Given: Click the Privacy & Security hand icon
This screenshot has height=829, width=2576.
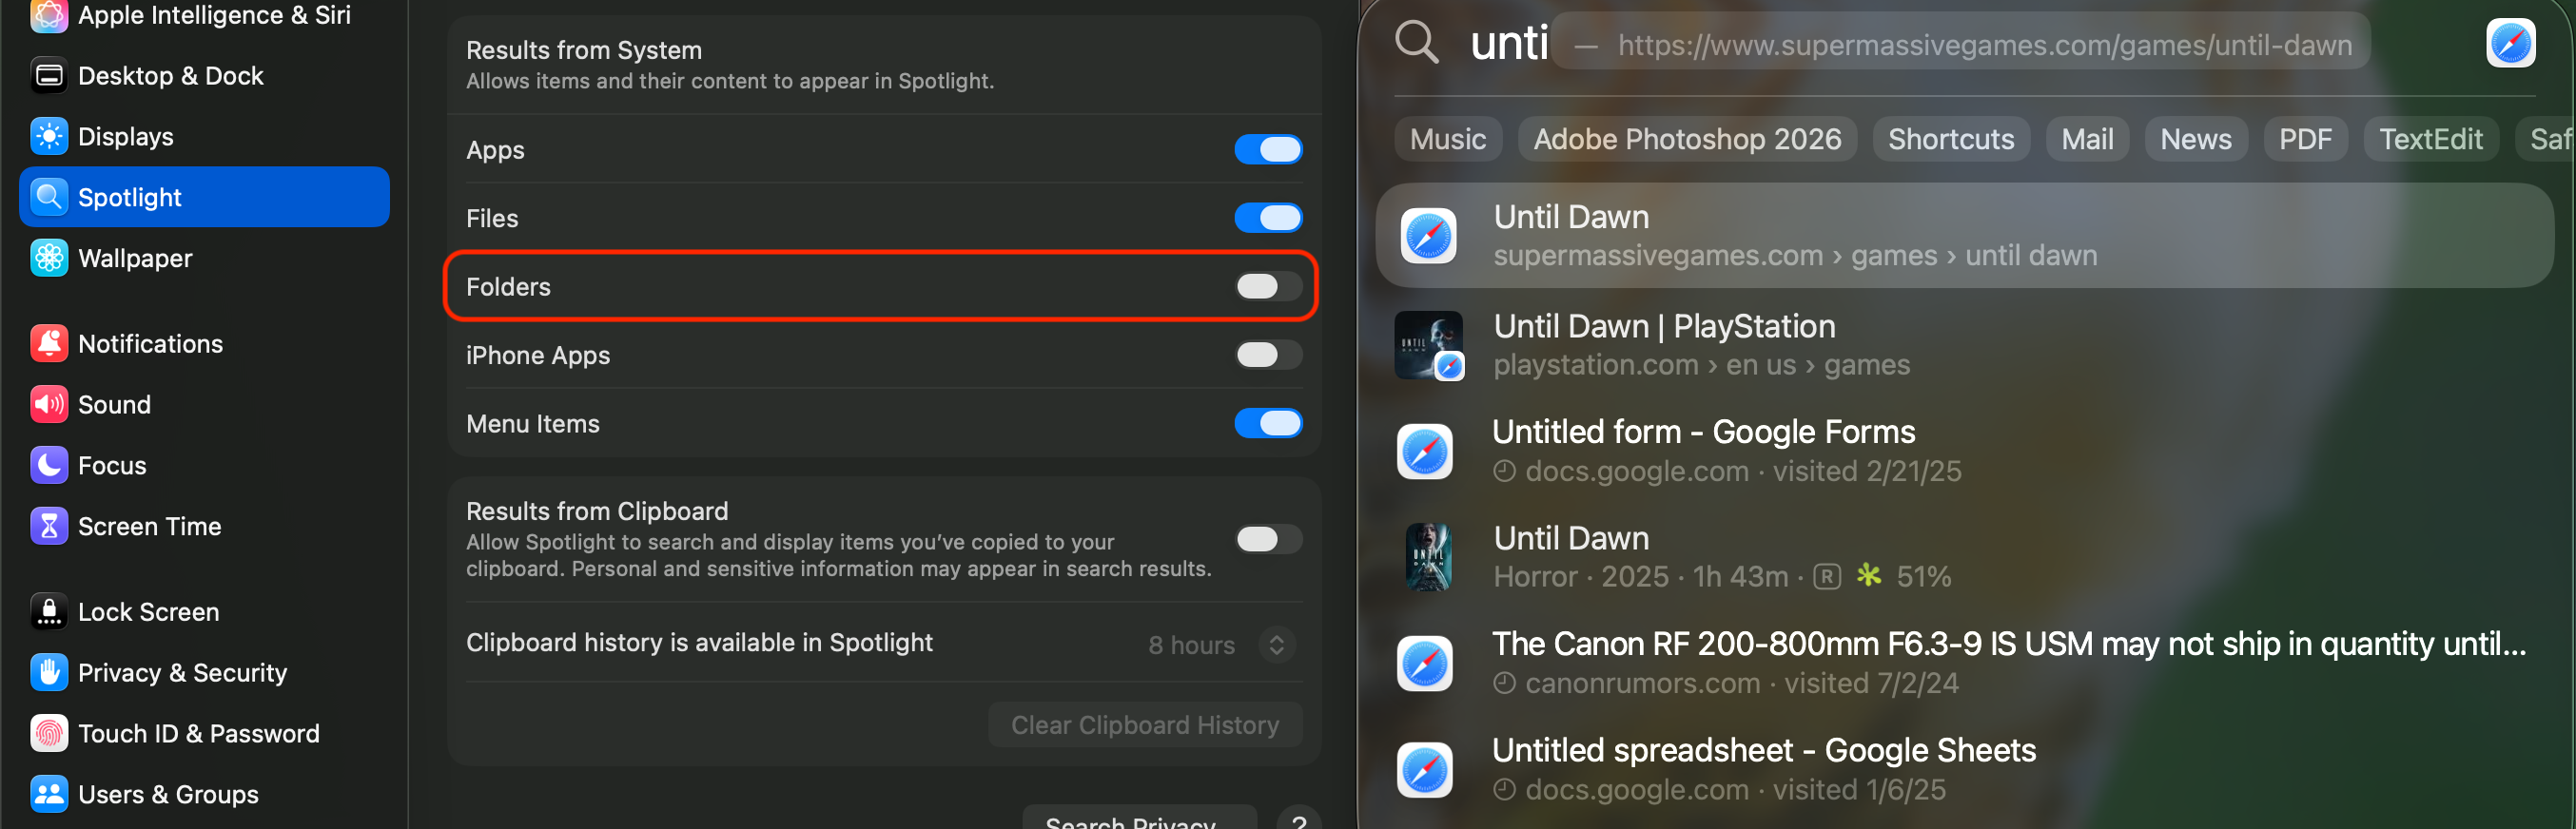Looking at the screenshot, I should coord(49,673).
